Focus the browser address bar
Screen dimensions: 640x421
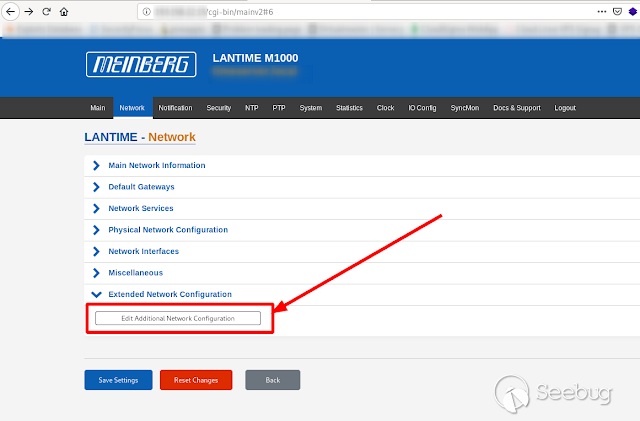click(x=367, y=12)
